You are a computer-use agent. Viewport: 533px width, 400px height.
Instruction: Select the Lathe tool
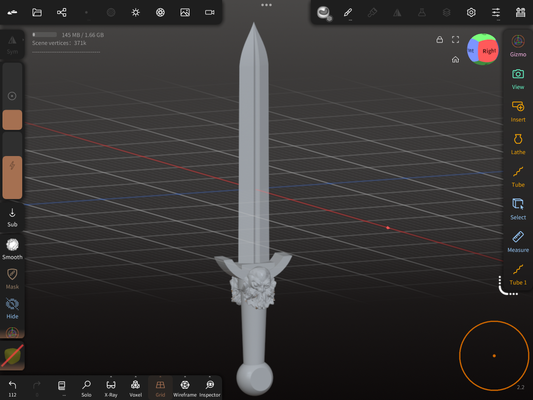tap(518, 144)
